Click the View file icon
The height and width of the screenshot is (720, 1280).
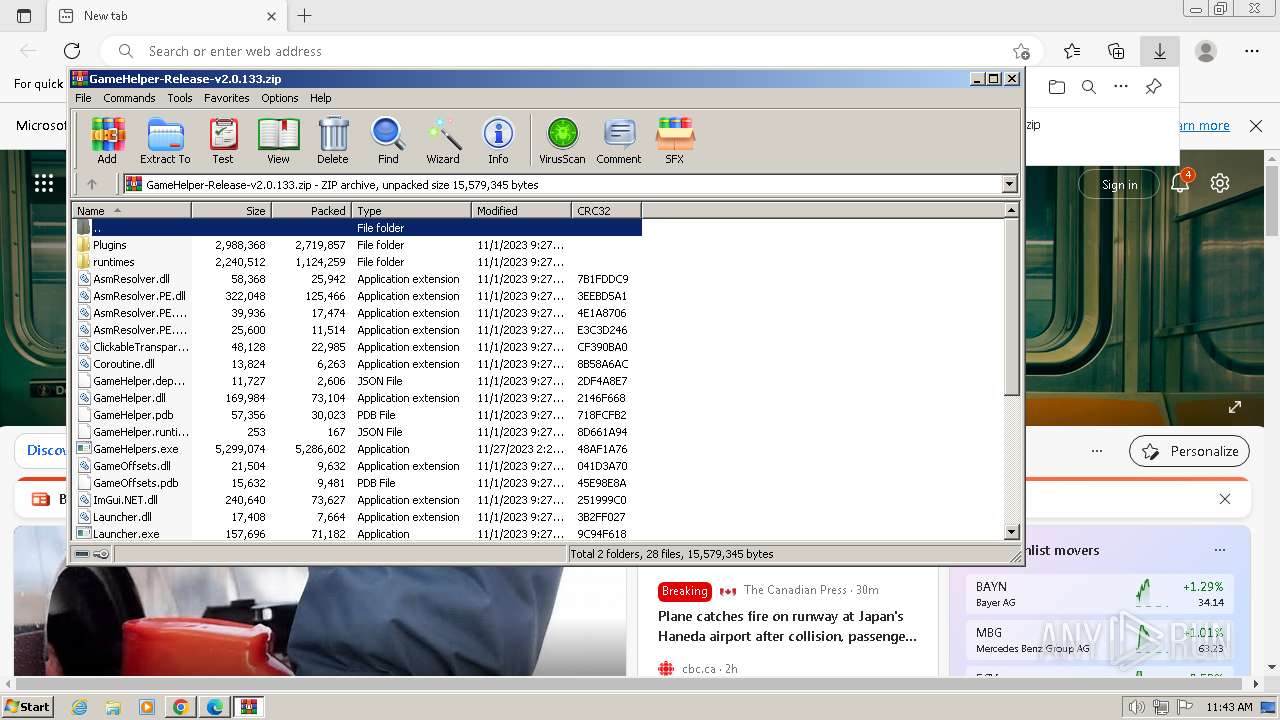point(278,140)
